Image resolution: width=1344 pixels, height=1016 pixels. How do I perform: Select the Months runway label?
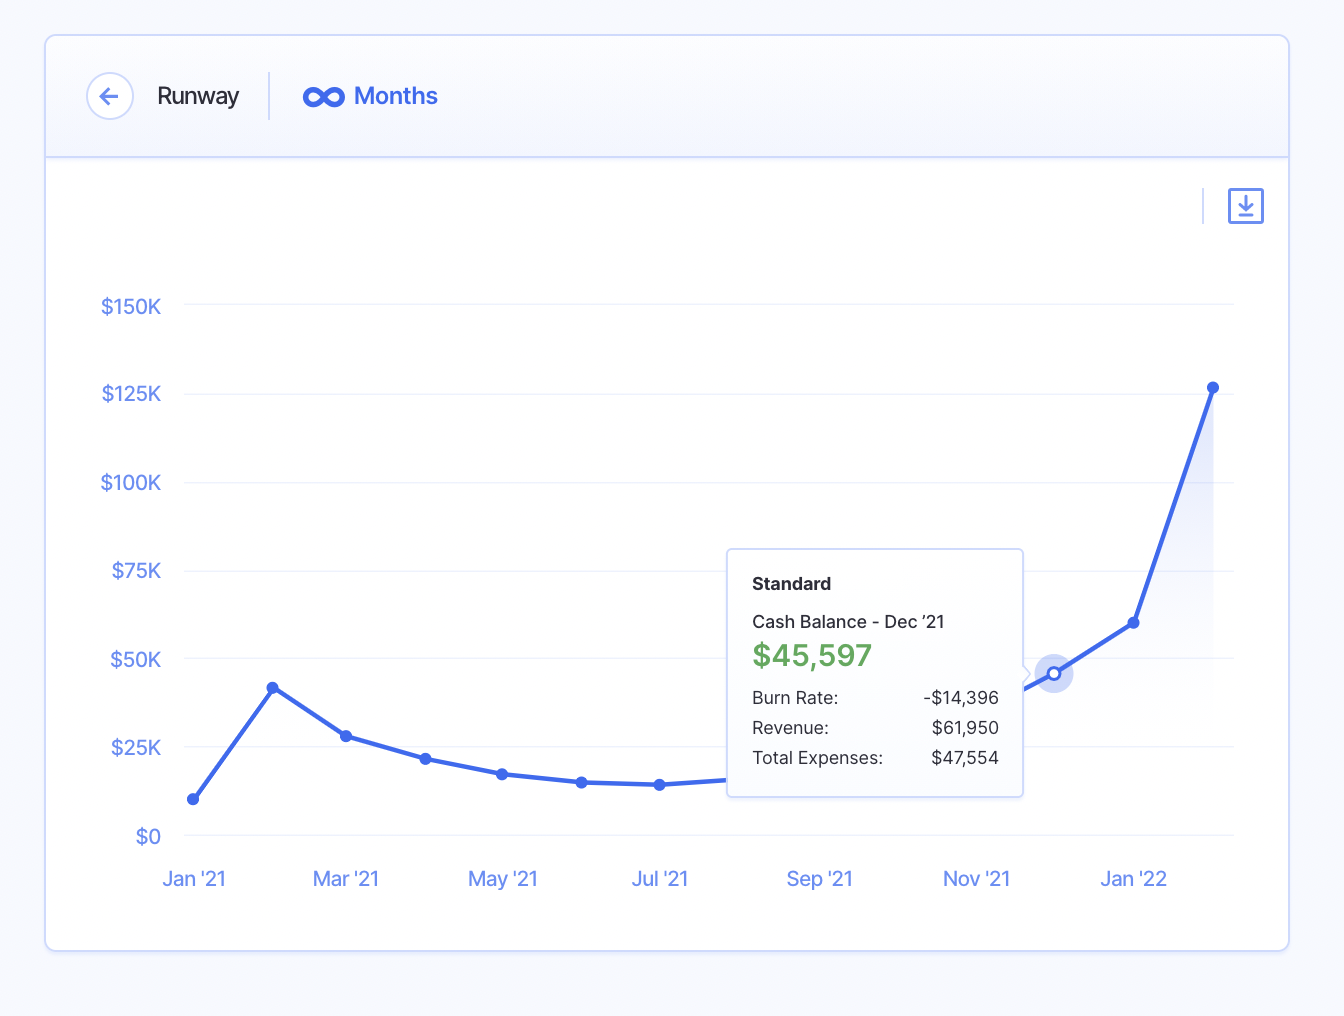(395, 96)
